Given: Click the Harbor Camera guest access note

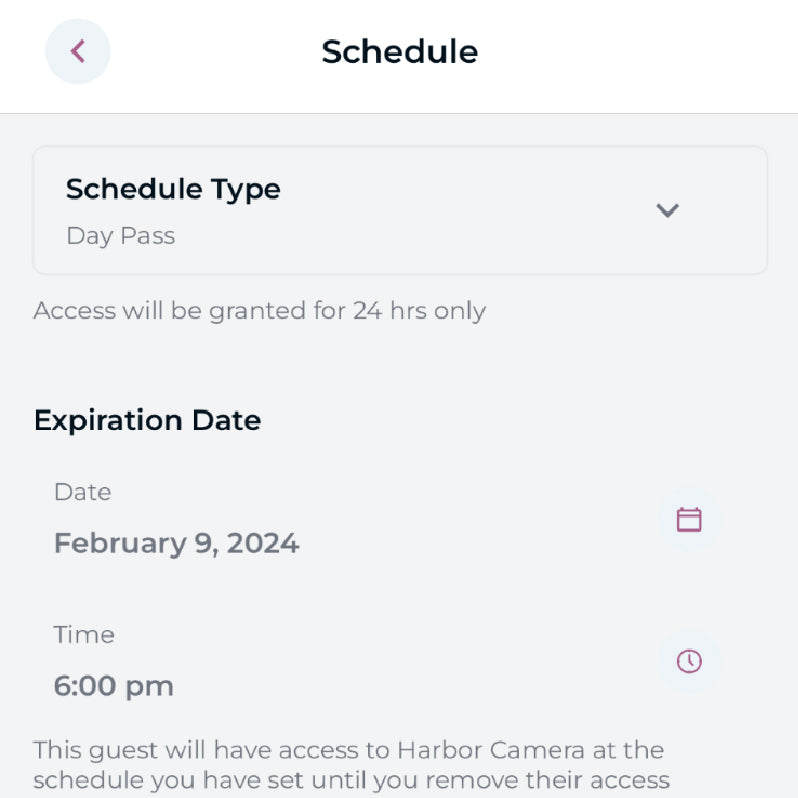Looking at the screenshot, I should pos(350,765).
